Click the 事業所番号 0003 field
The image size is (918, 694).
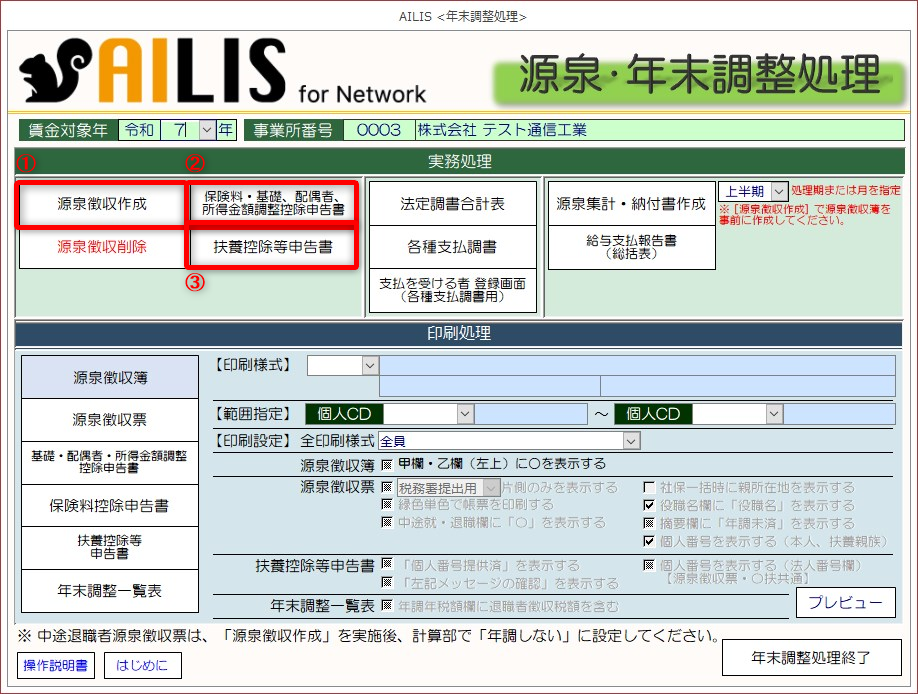377,130
